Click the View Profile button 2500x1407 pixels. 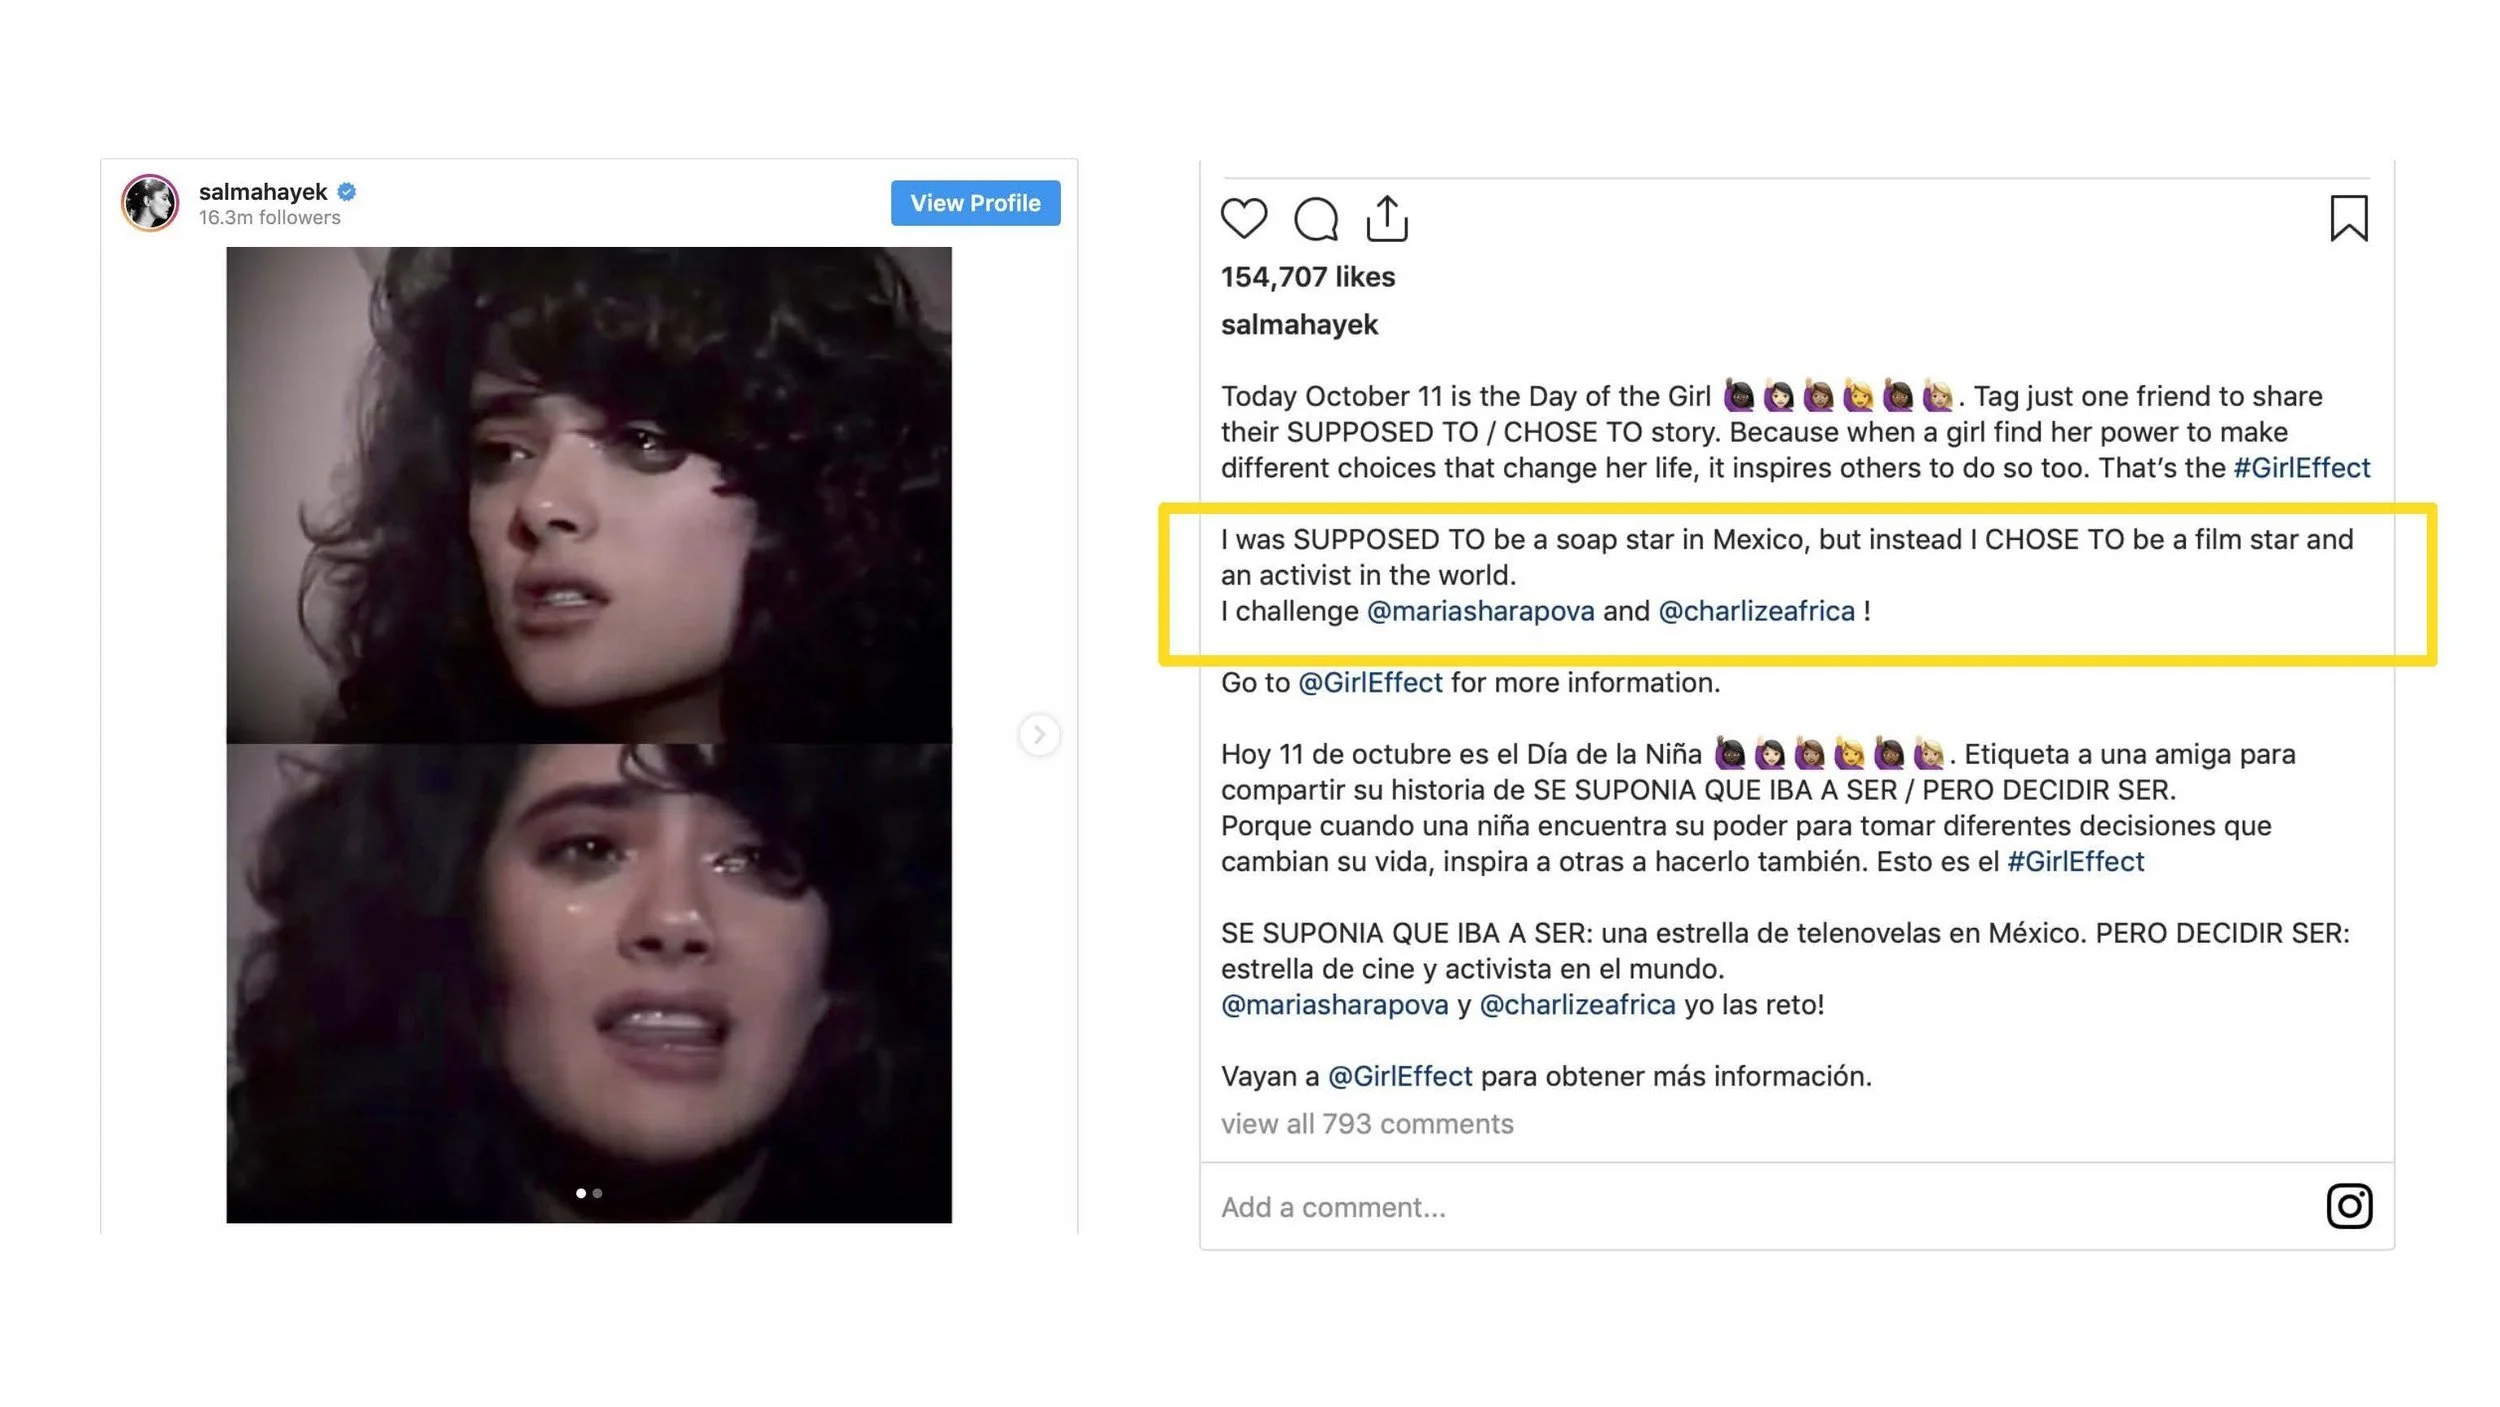pos(975,203)
